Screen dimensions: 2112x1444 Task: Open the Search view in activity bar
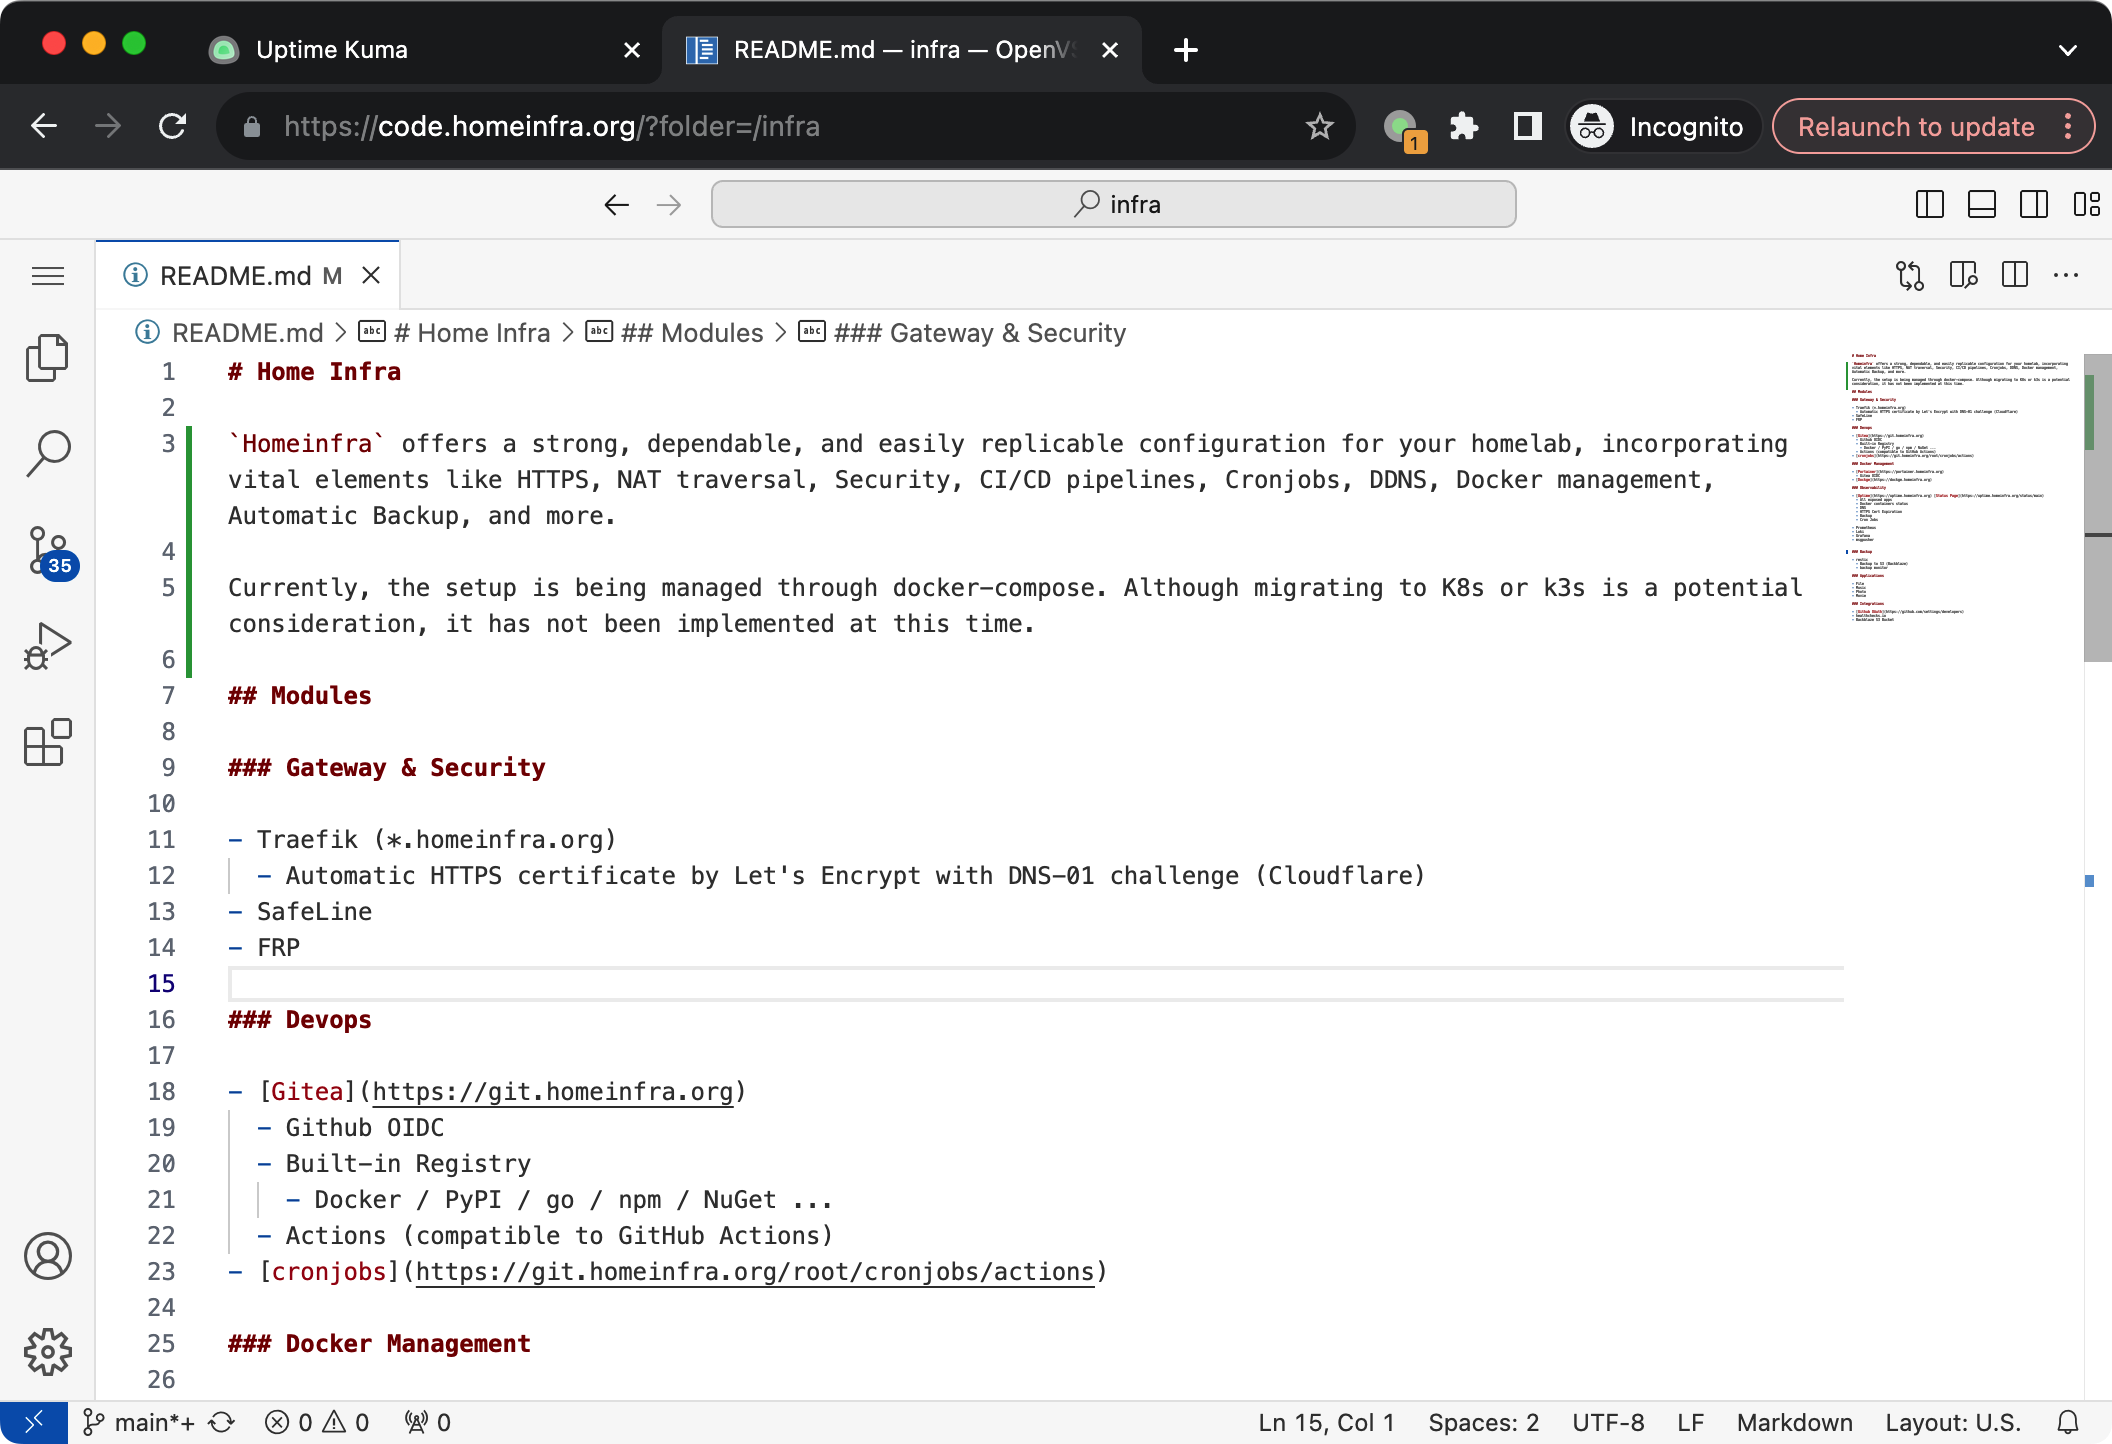click(47, 453)
